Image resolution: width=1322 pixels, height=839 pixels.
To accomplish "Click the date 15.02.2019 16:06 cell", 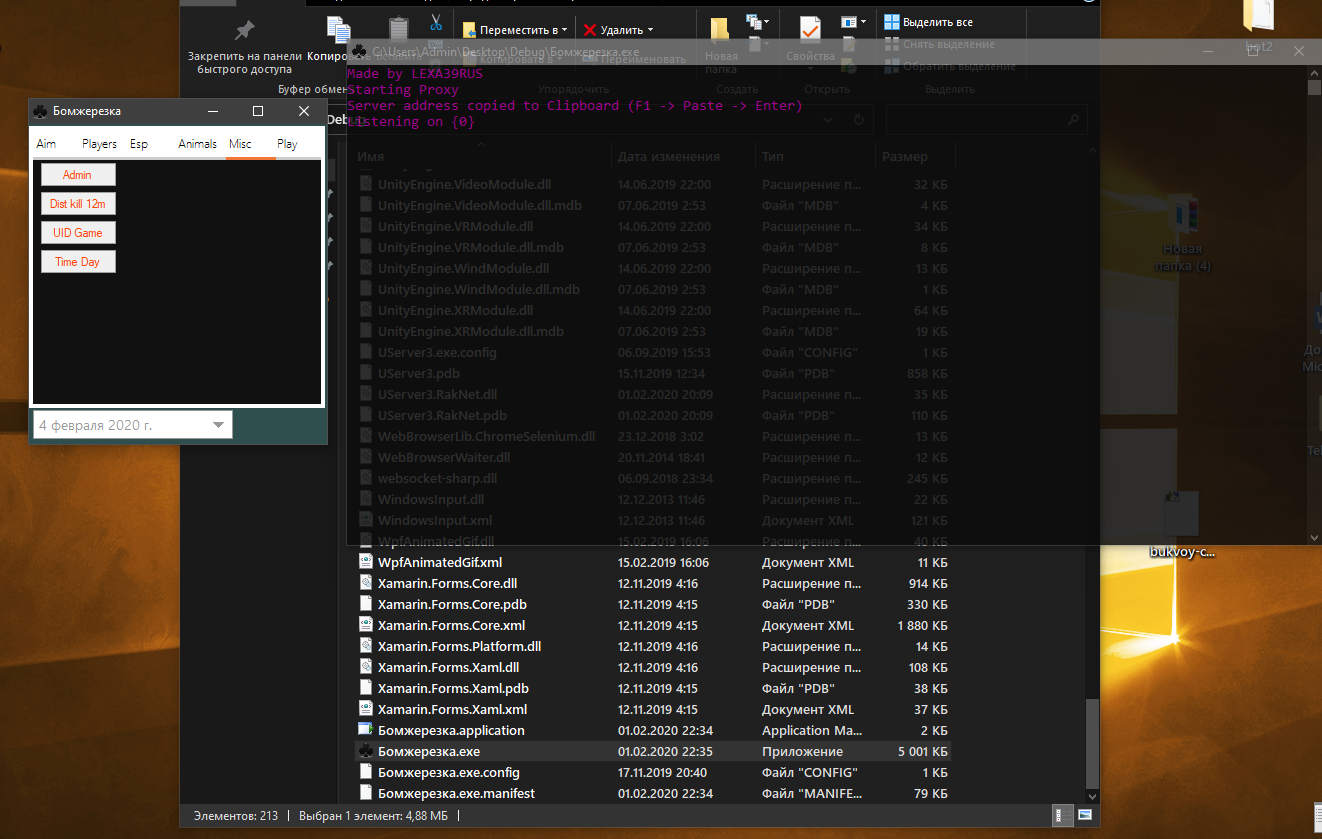I will coord(665,562).
